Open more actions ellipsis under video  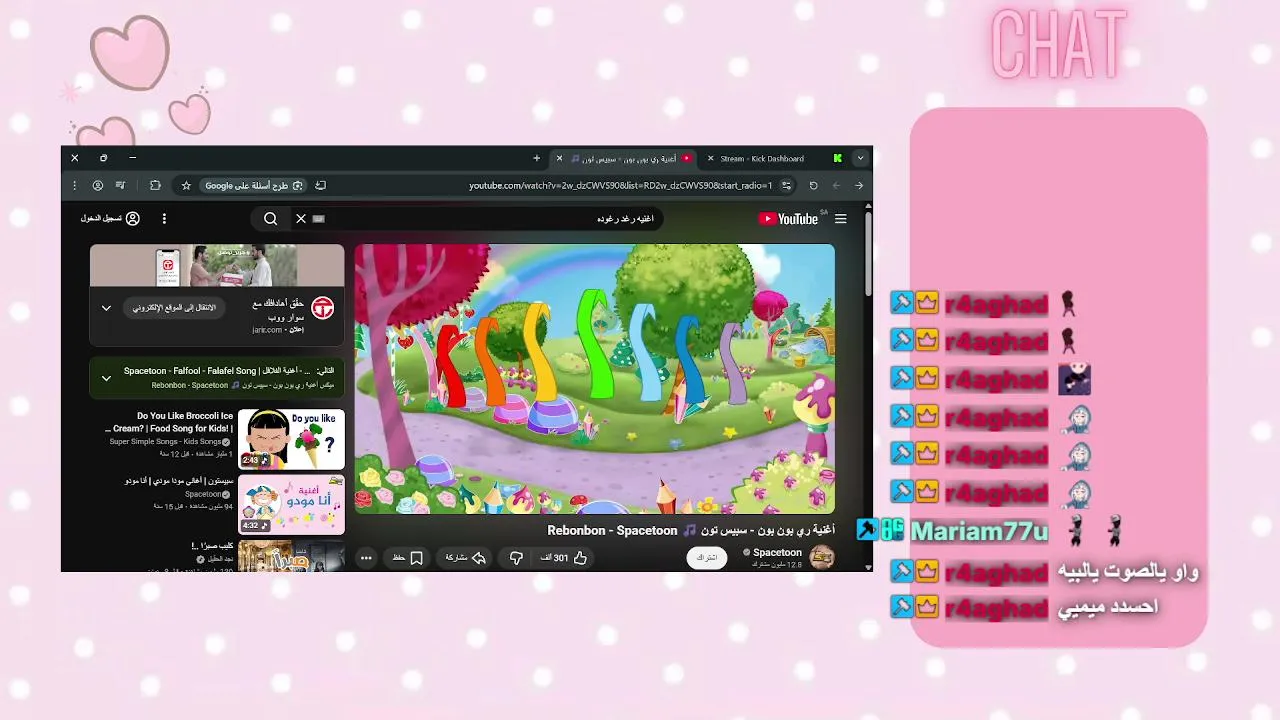(x=366, y=558)
